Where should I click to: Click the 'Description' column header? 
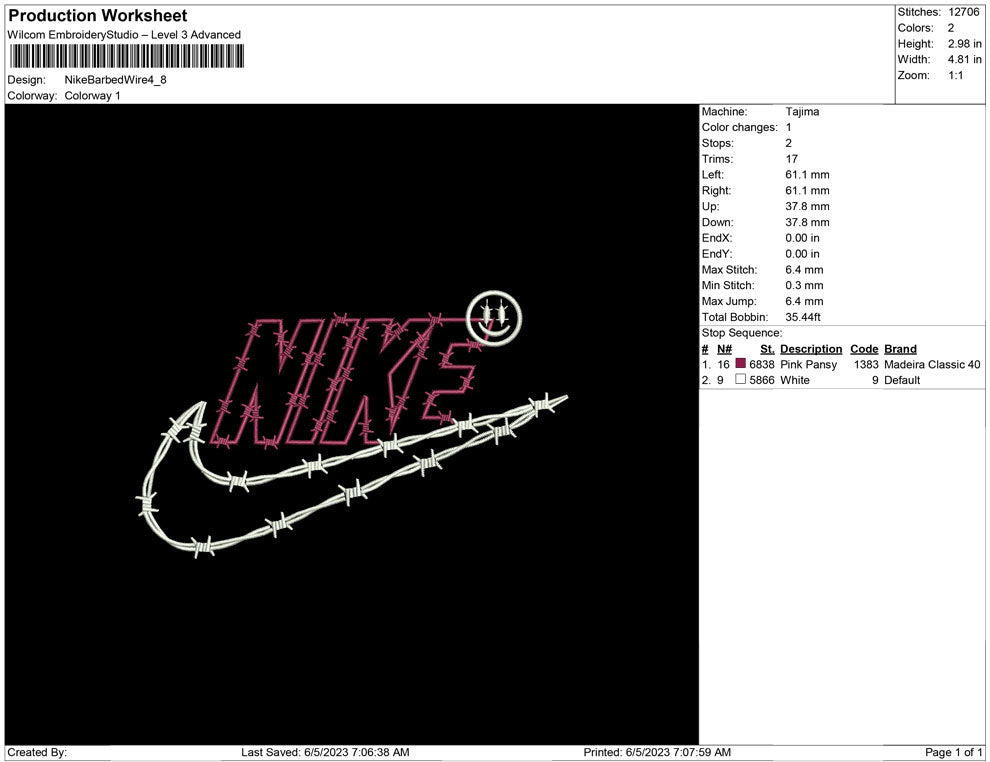811,349
